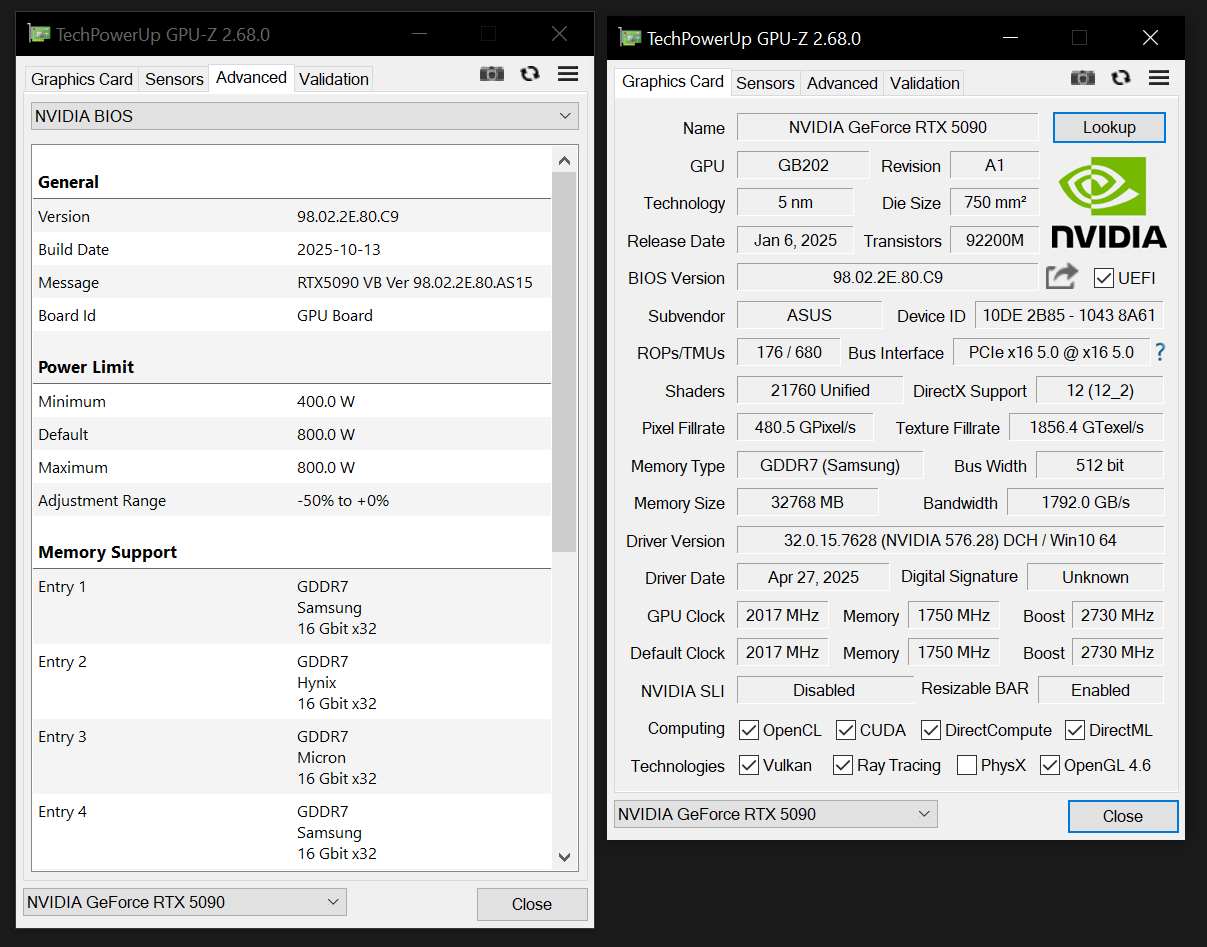Click Entry 2 Hynix memory row
This screenshot has width=1207, height=947.
point(292,682)
